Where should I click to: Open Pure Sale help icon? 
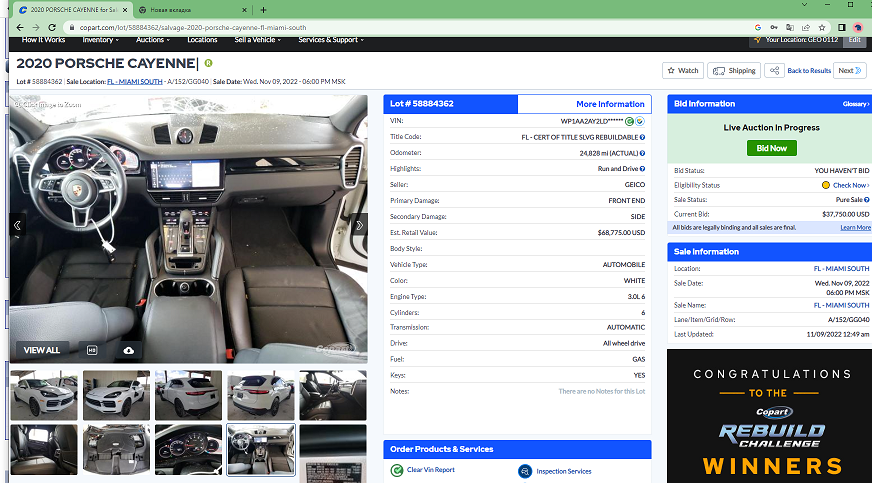(866, 200)
